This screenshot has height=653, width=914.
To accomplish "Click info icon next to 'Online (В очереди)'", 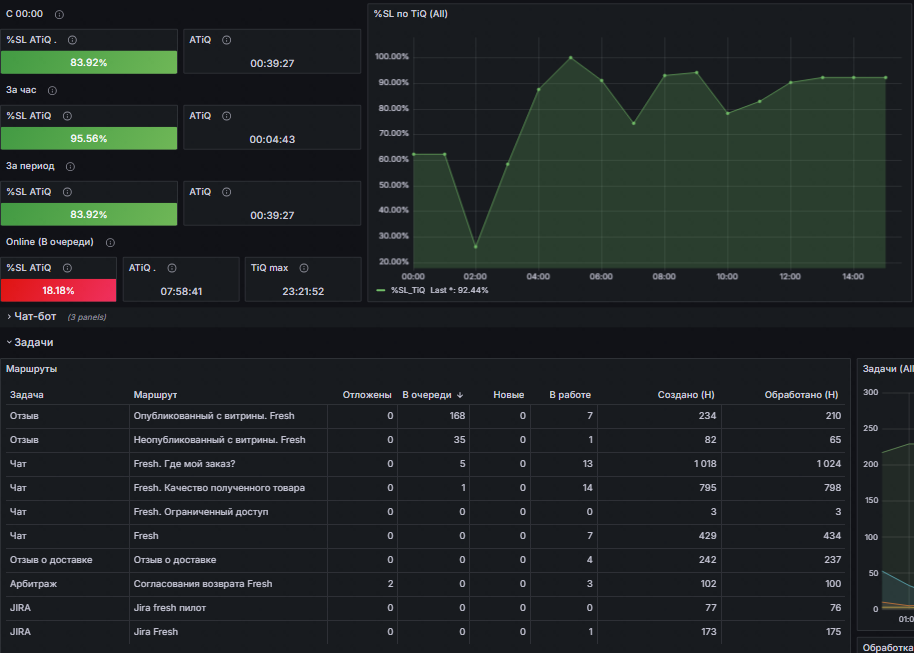I will pyautogui.click(x=110, y=243).
